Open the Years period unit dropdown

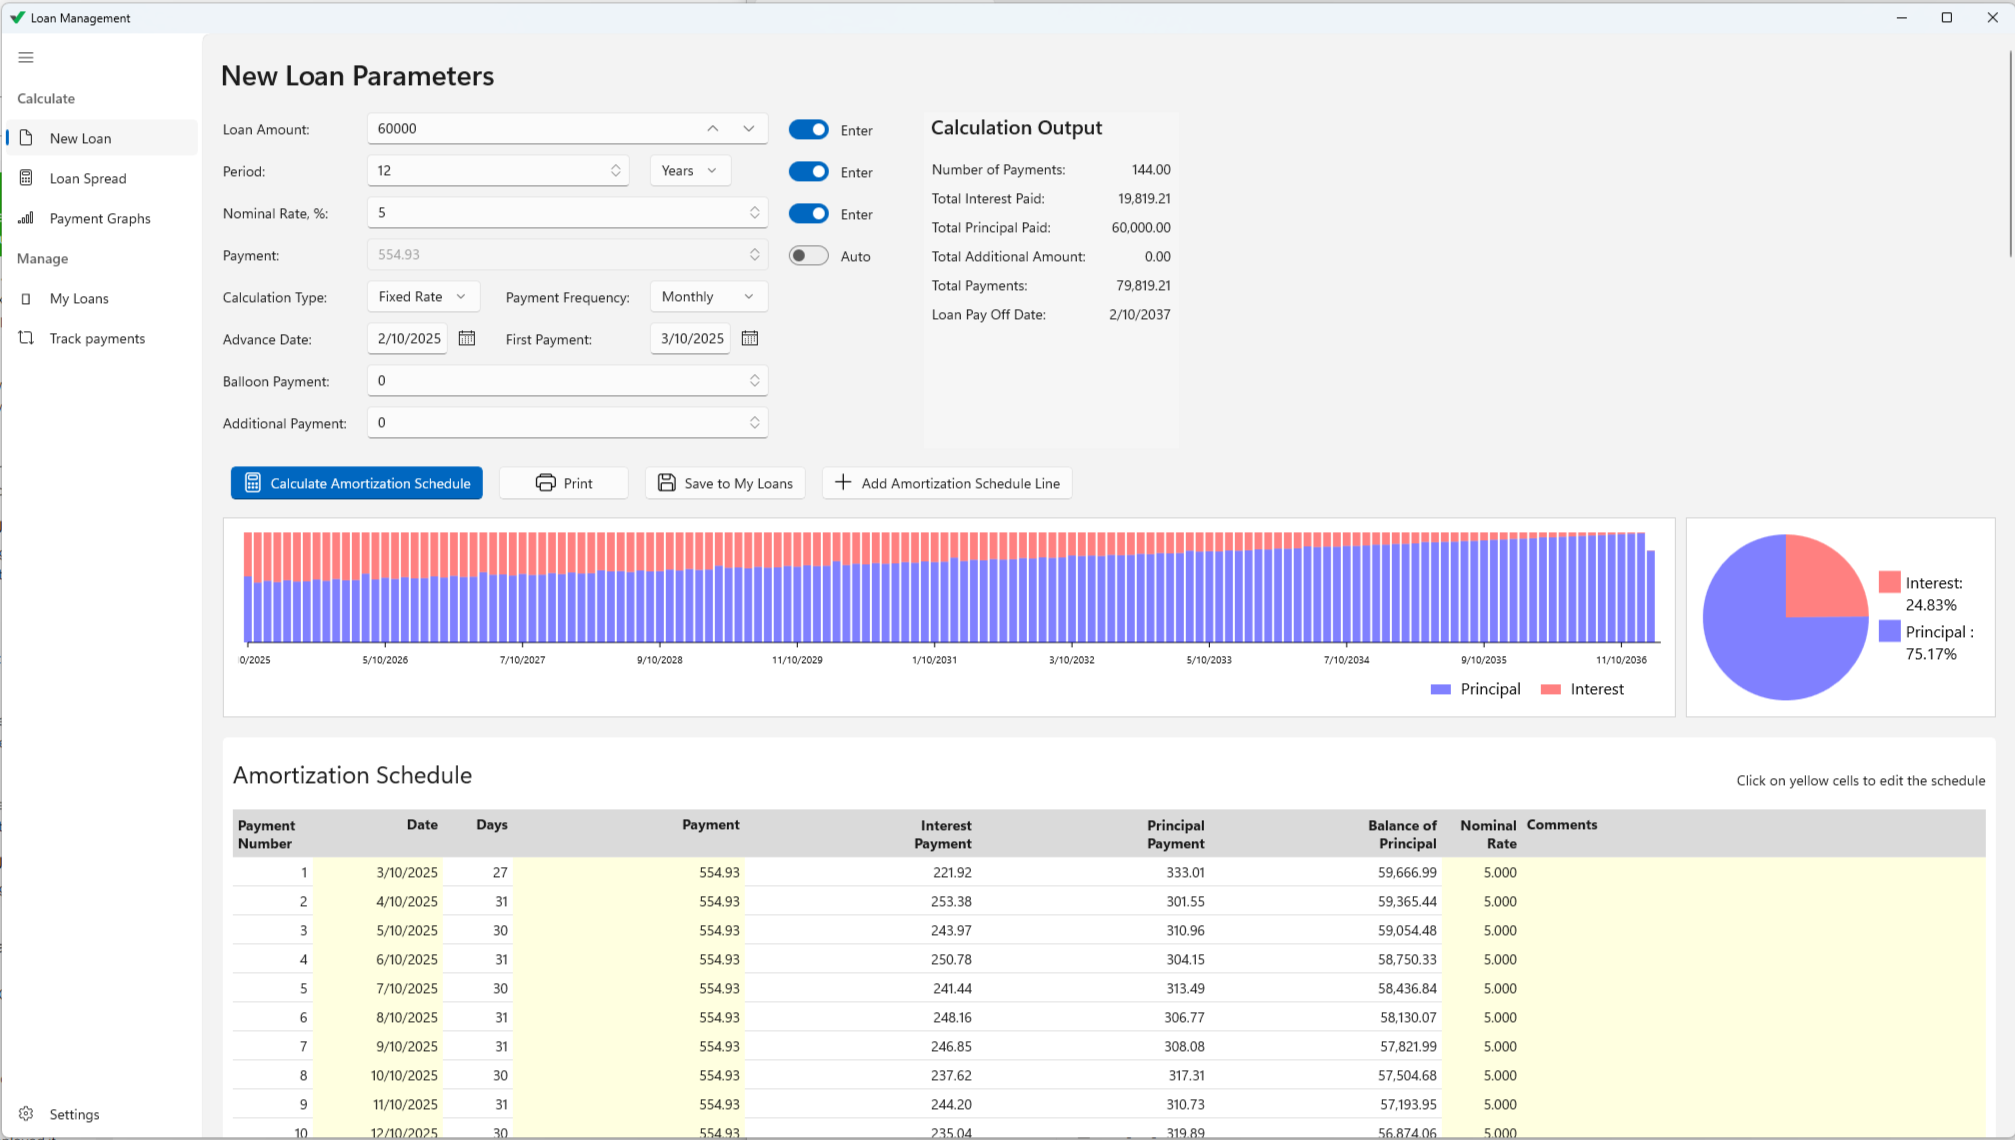(x=689, y=171)
